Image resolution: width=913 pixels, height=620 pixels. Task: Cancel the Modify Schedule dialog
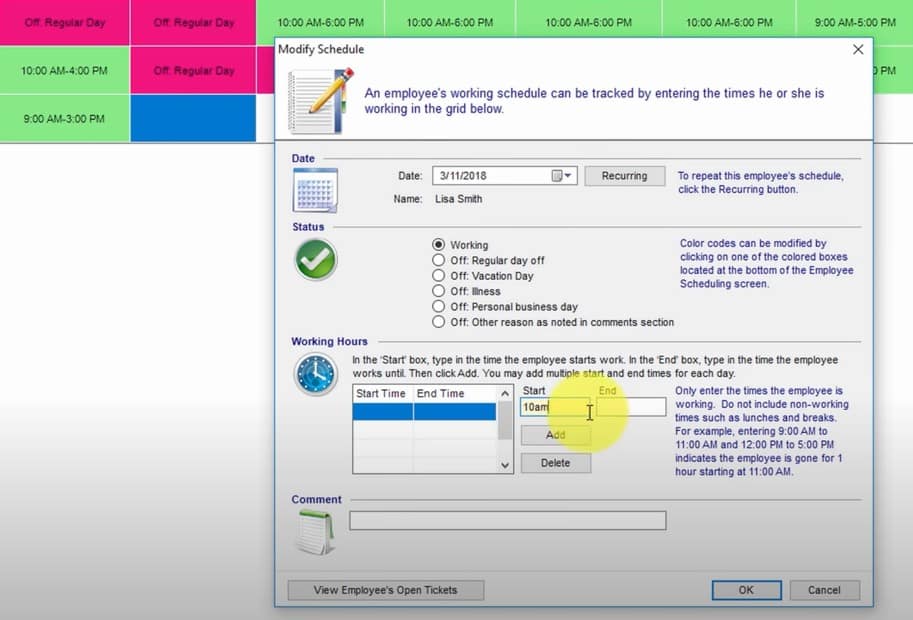click(824, 590)
